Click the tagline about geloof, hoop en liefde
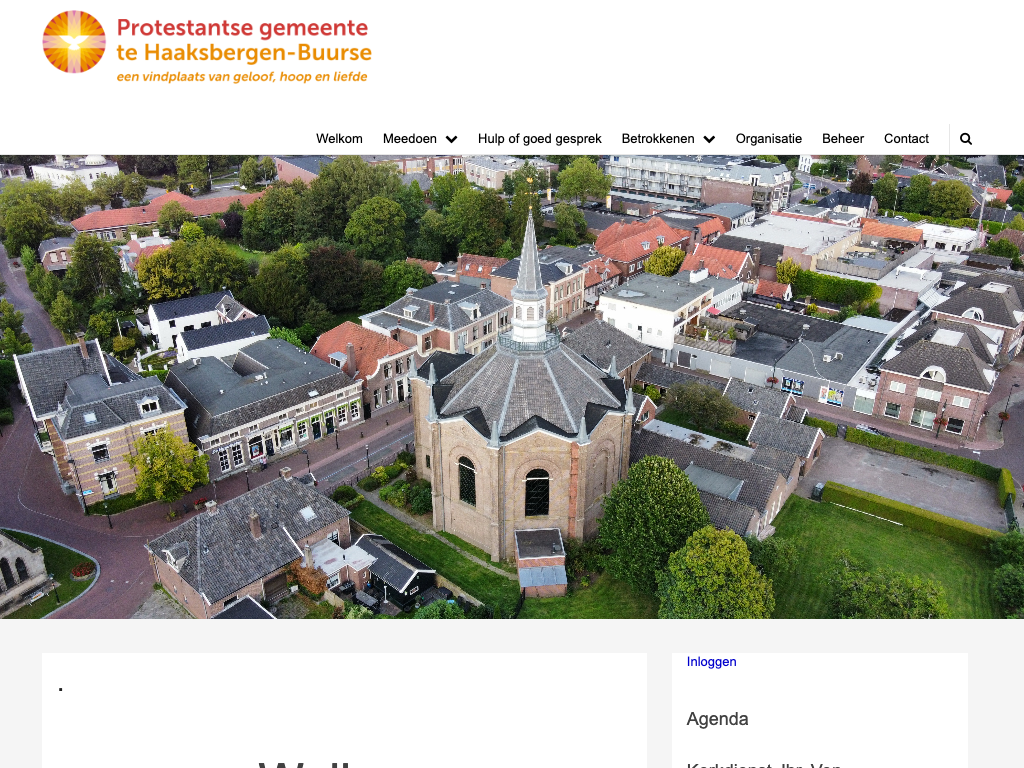Image resolution: width=1024 pixels, height=768 pixels. (242, 76)
